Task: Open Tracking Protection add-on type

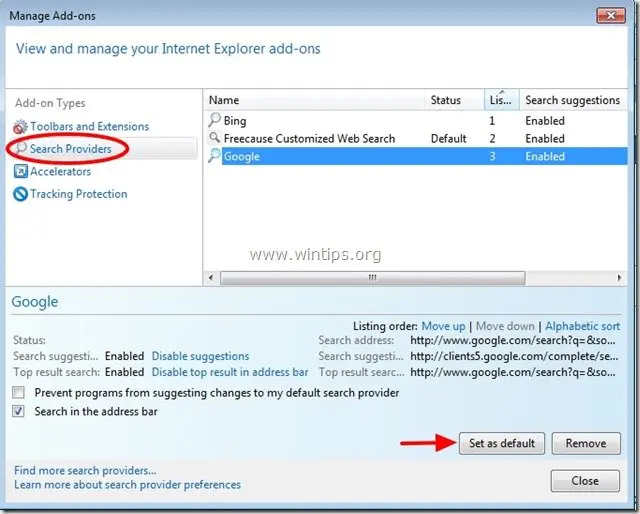Action: (79, 194)
